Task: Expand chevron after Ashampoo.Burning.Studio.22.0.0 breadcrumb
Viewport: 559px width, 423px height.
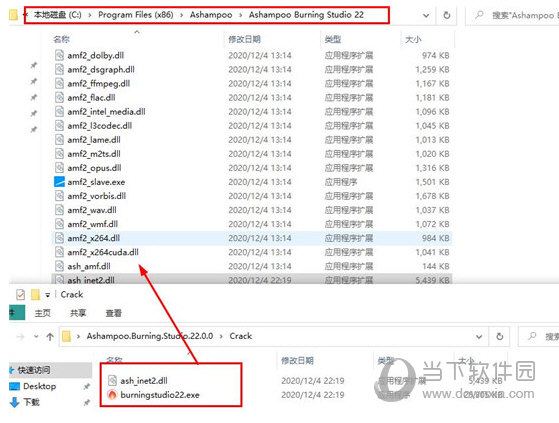Action: pos(221,336)
